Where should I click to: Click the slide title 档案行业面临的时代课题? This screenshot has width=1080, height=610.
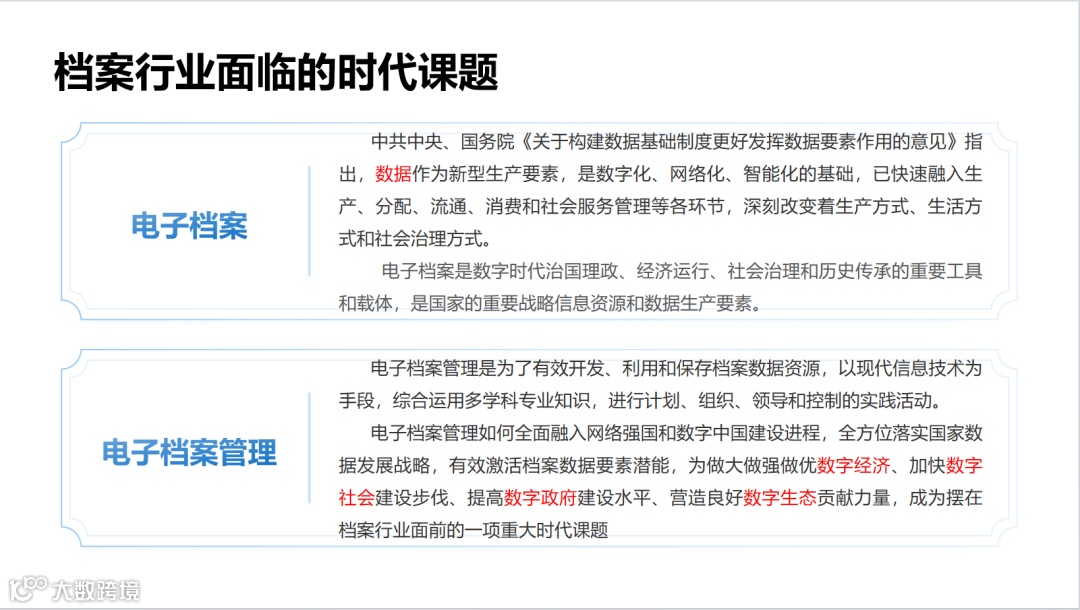tap(276, 72)
